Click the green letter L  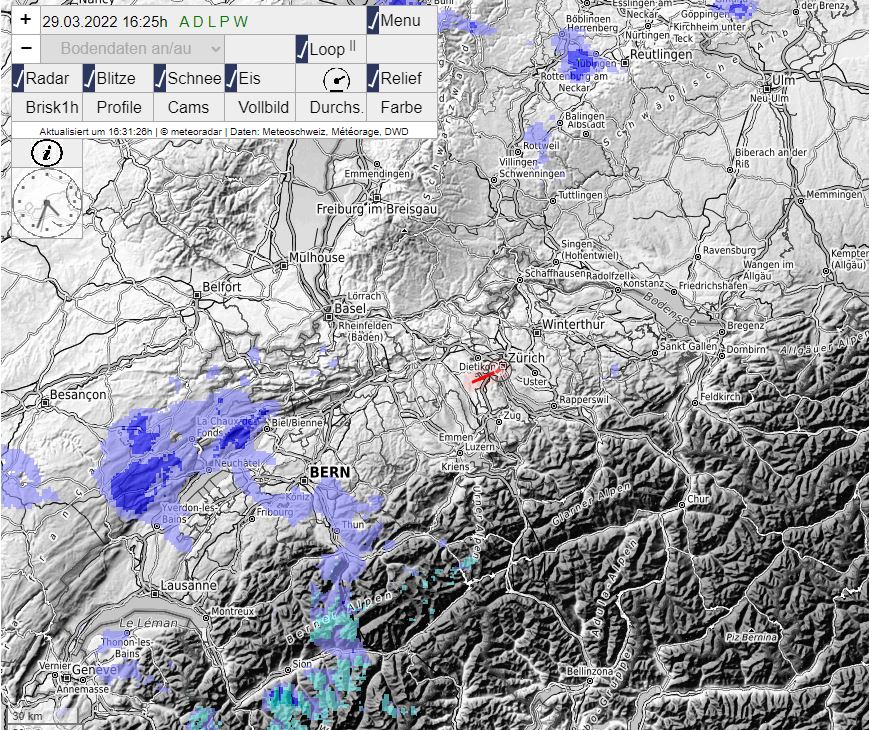tap(212, 22)
